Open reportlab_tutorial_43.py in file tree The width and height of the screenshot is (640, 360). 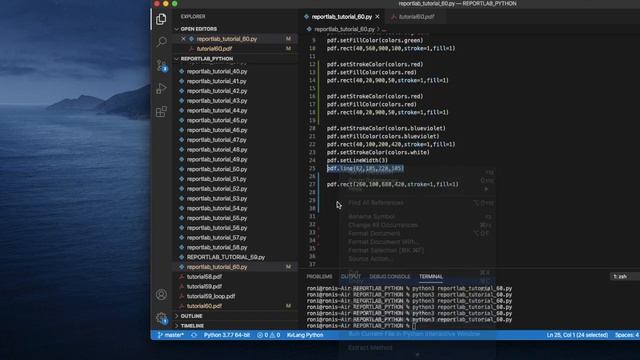[x=217, y=101]
